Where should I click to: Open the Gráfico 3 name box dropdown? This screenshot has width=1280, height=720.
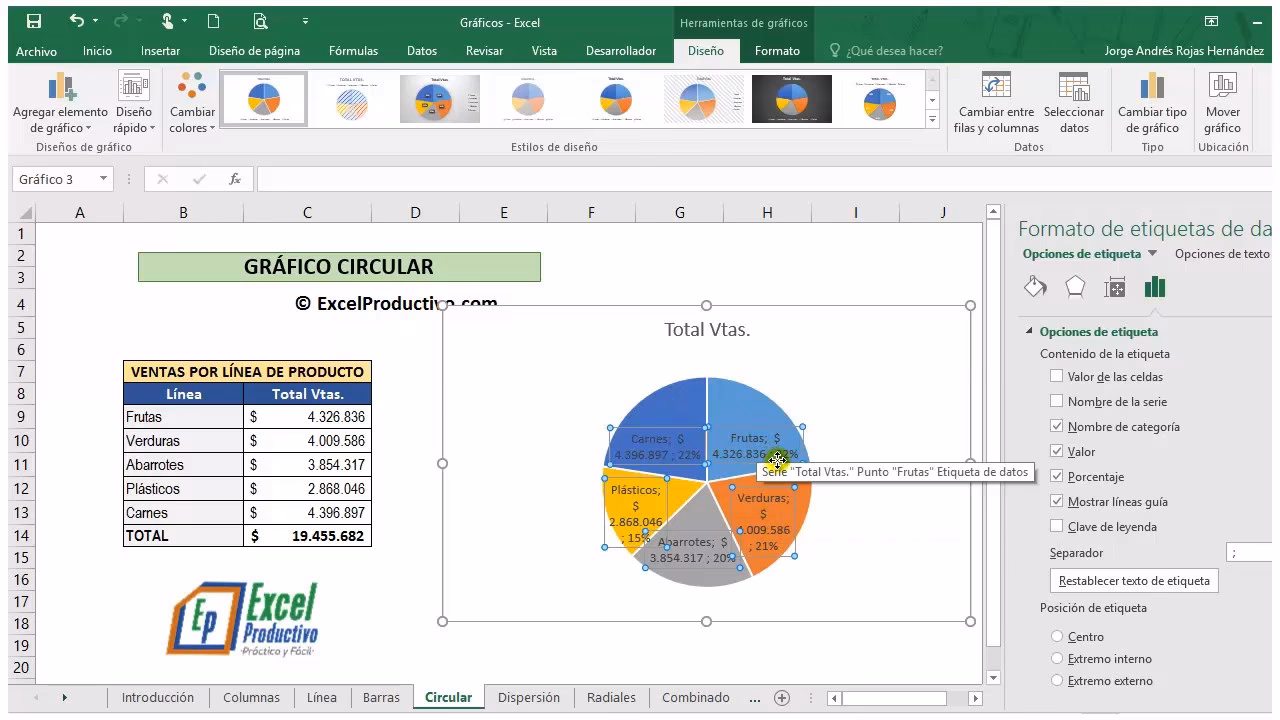point(104,179)
